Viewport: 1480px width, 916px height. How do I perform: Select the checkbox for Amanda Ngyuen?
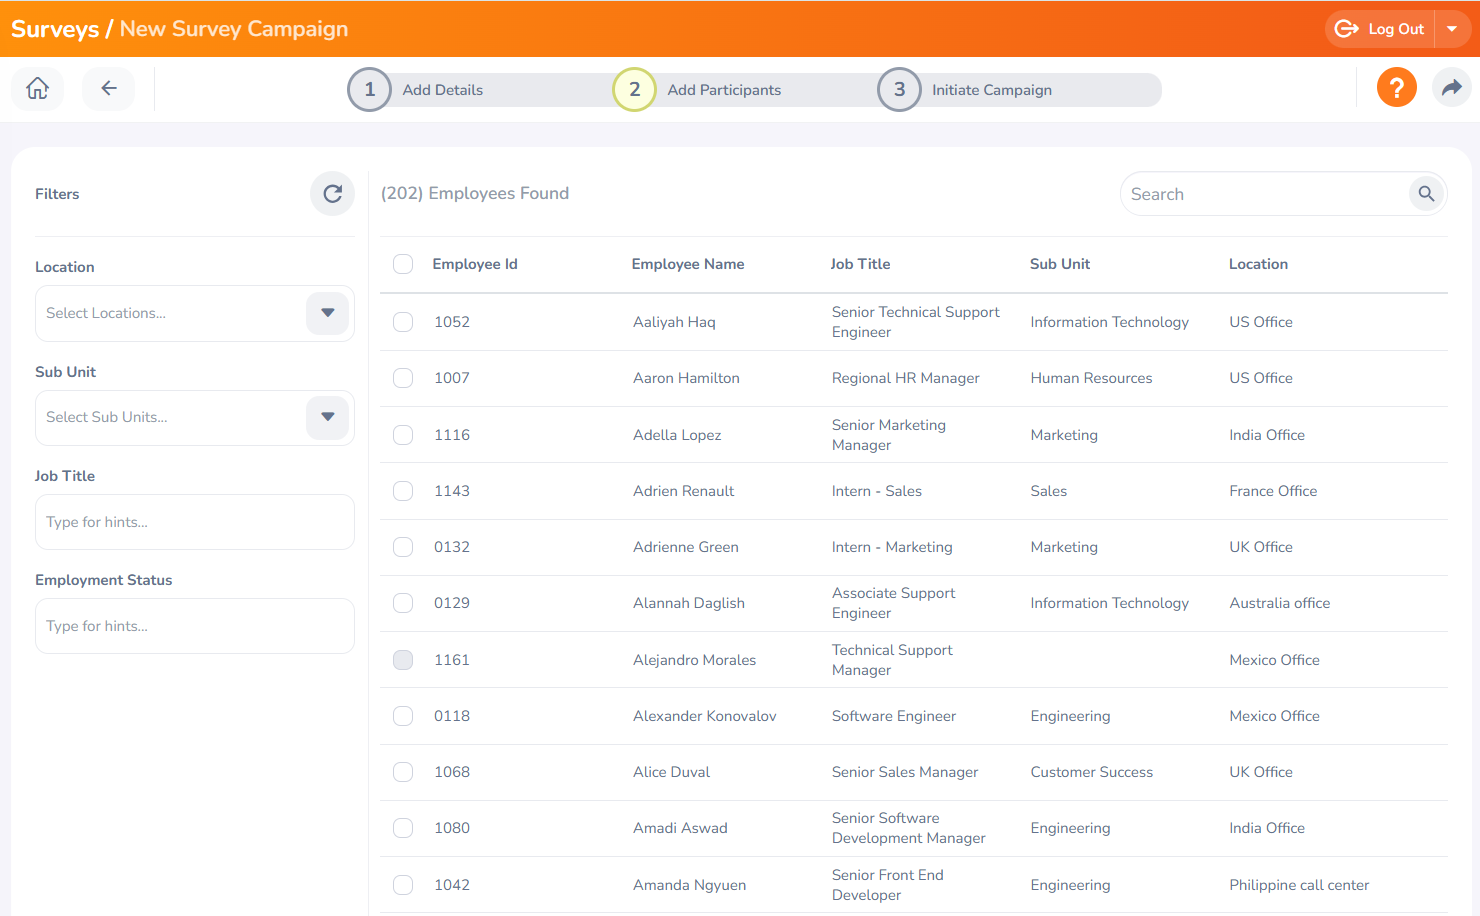[403, 885]
